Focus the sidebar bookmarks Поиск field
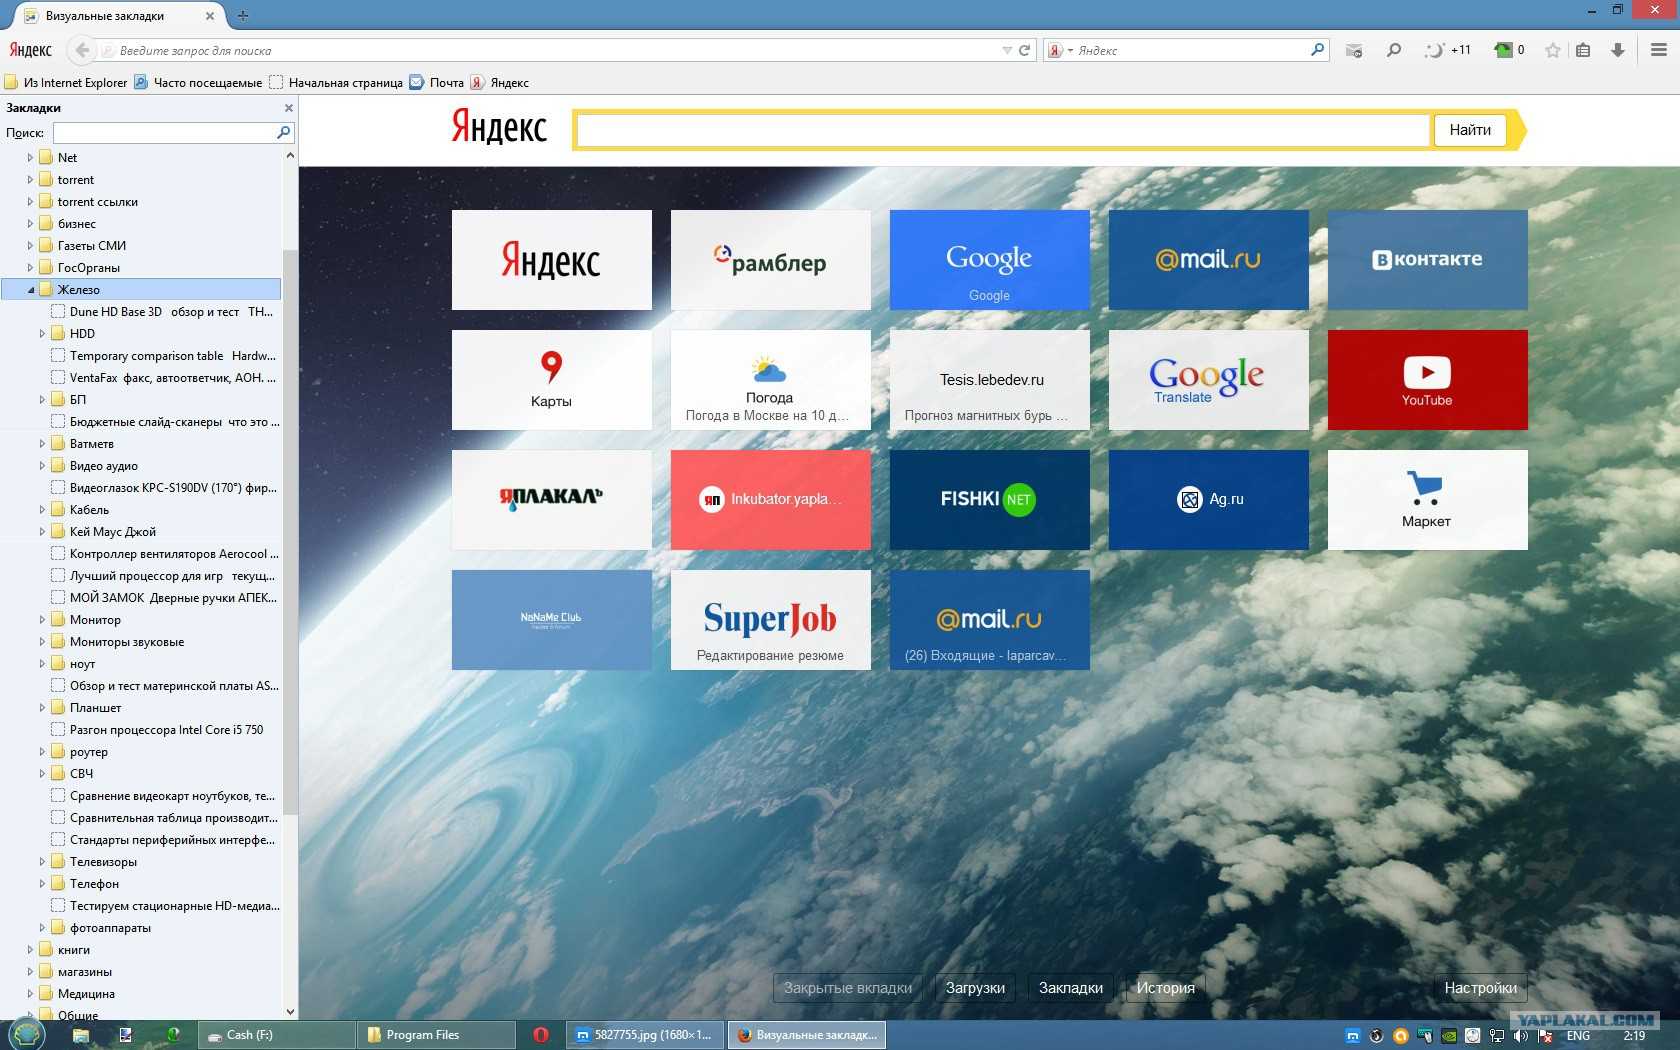The image size is (1680, 1050). click(164, 132)
